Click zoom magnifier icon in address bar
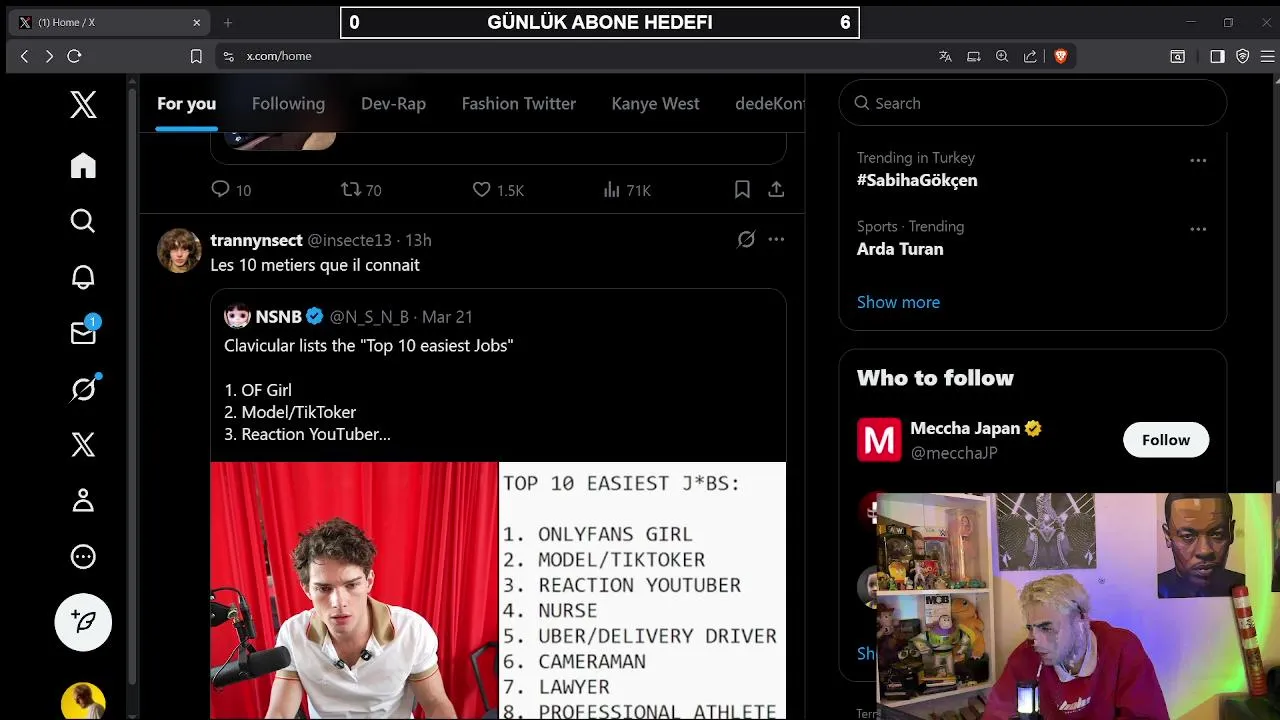Image resolution: width=1280 pixels, height=720 pixels. (x=1002, y=56)
